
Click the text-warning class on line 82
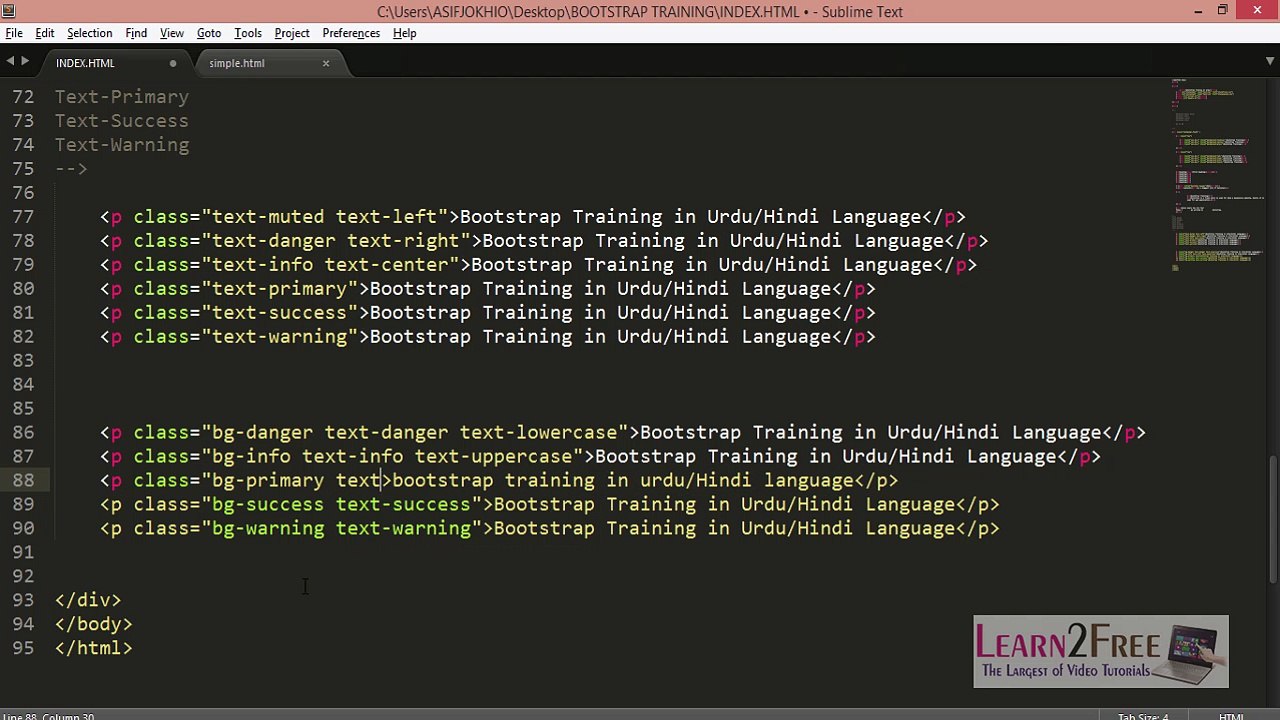(x=279, y=336)
